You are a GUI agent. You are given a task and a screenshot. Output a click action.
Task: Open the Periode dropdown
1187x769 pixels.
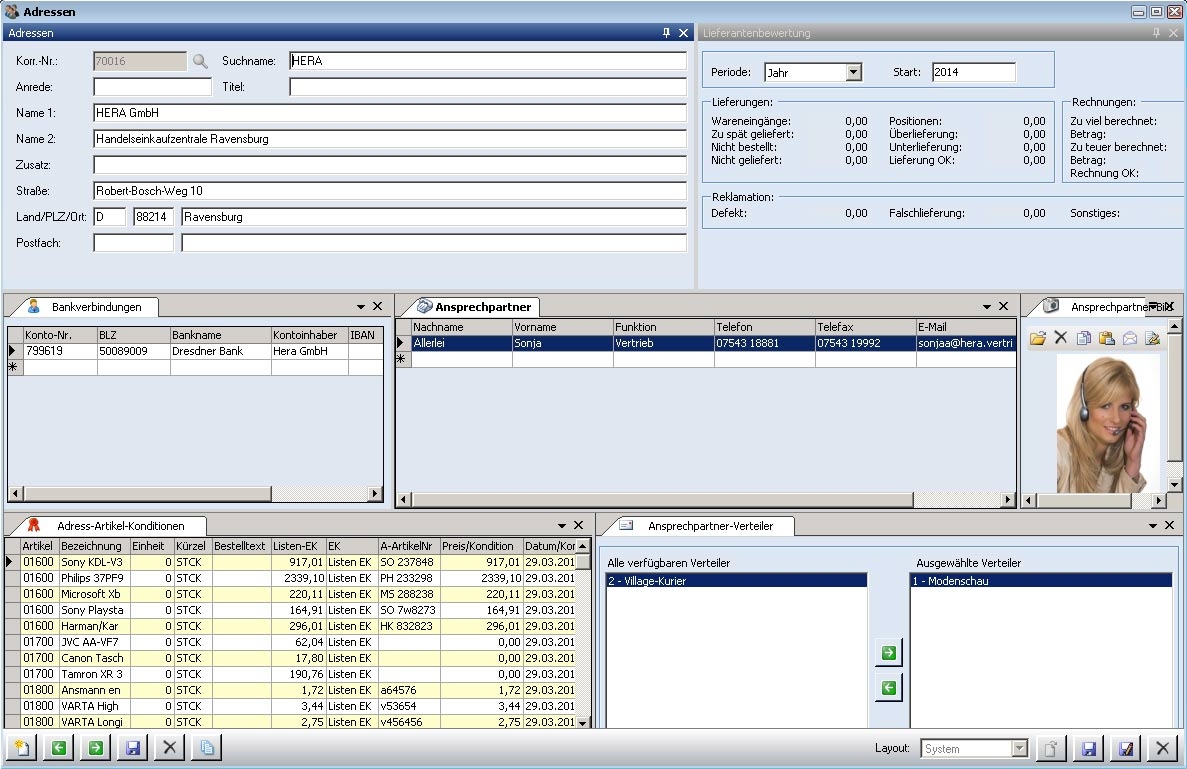tap(854, 72)
